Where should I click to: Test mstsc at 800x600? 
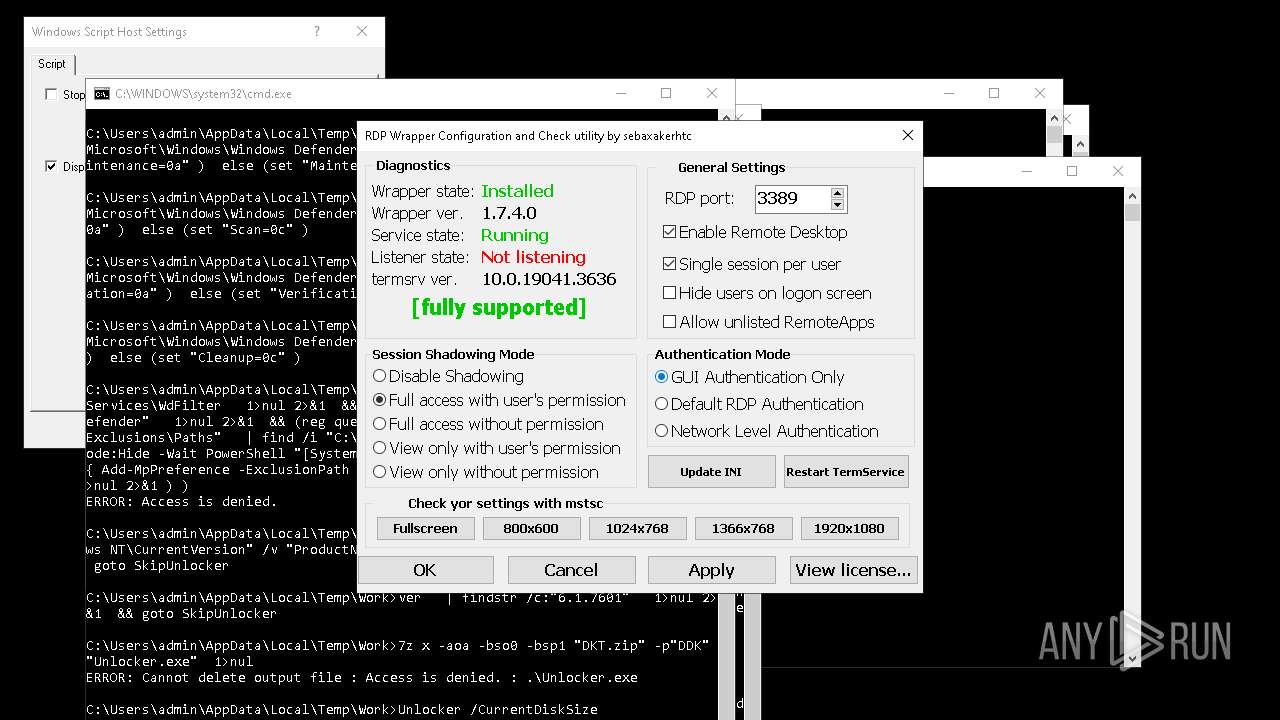click(x=531, y=528)
